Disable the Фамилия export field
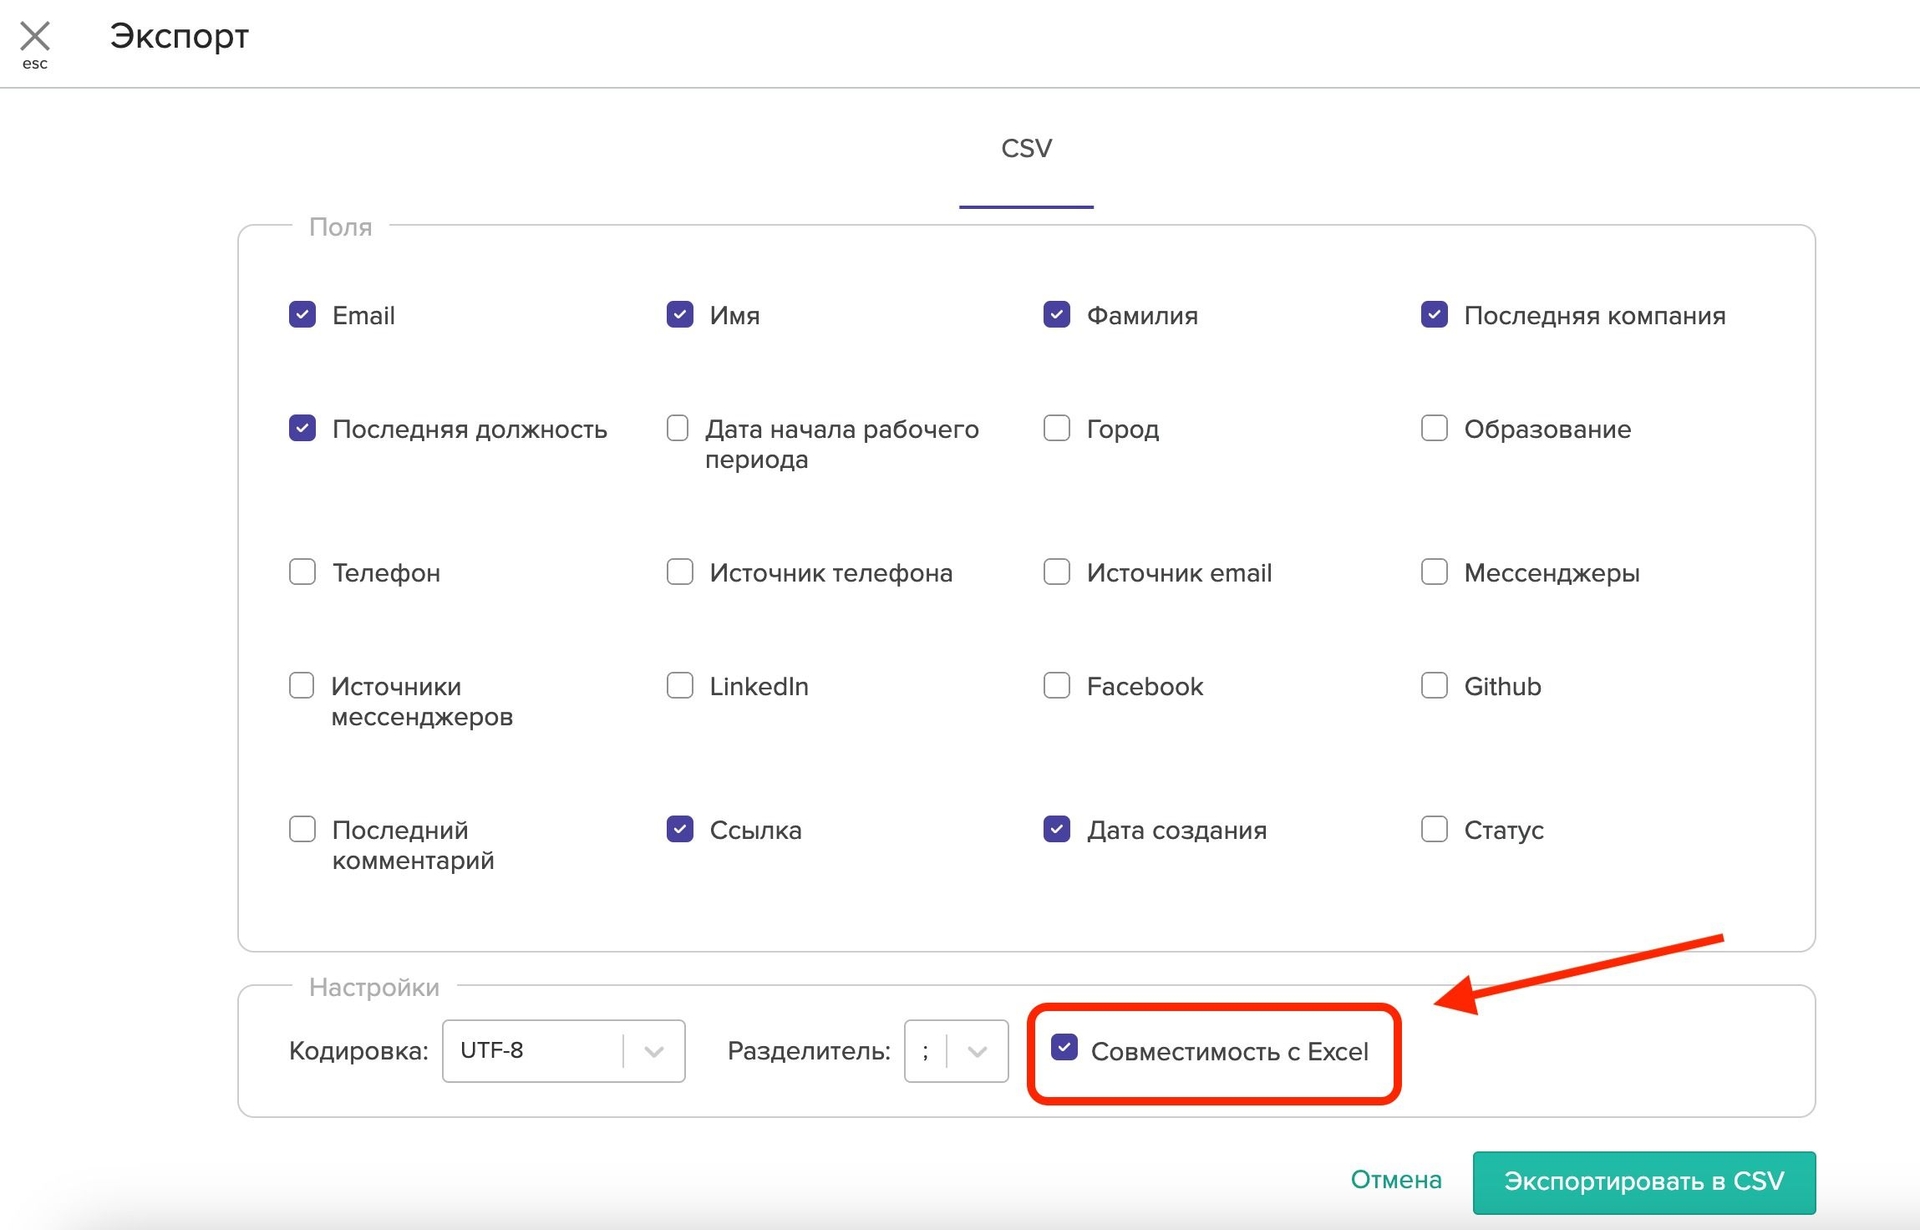 pos(1057,315)
